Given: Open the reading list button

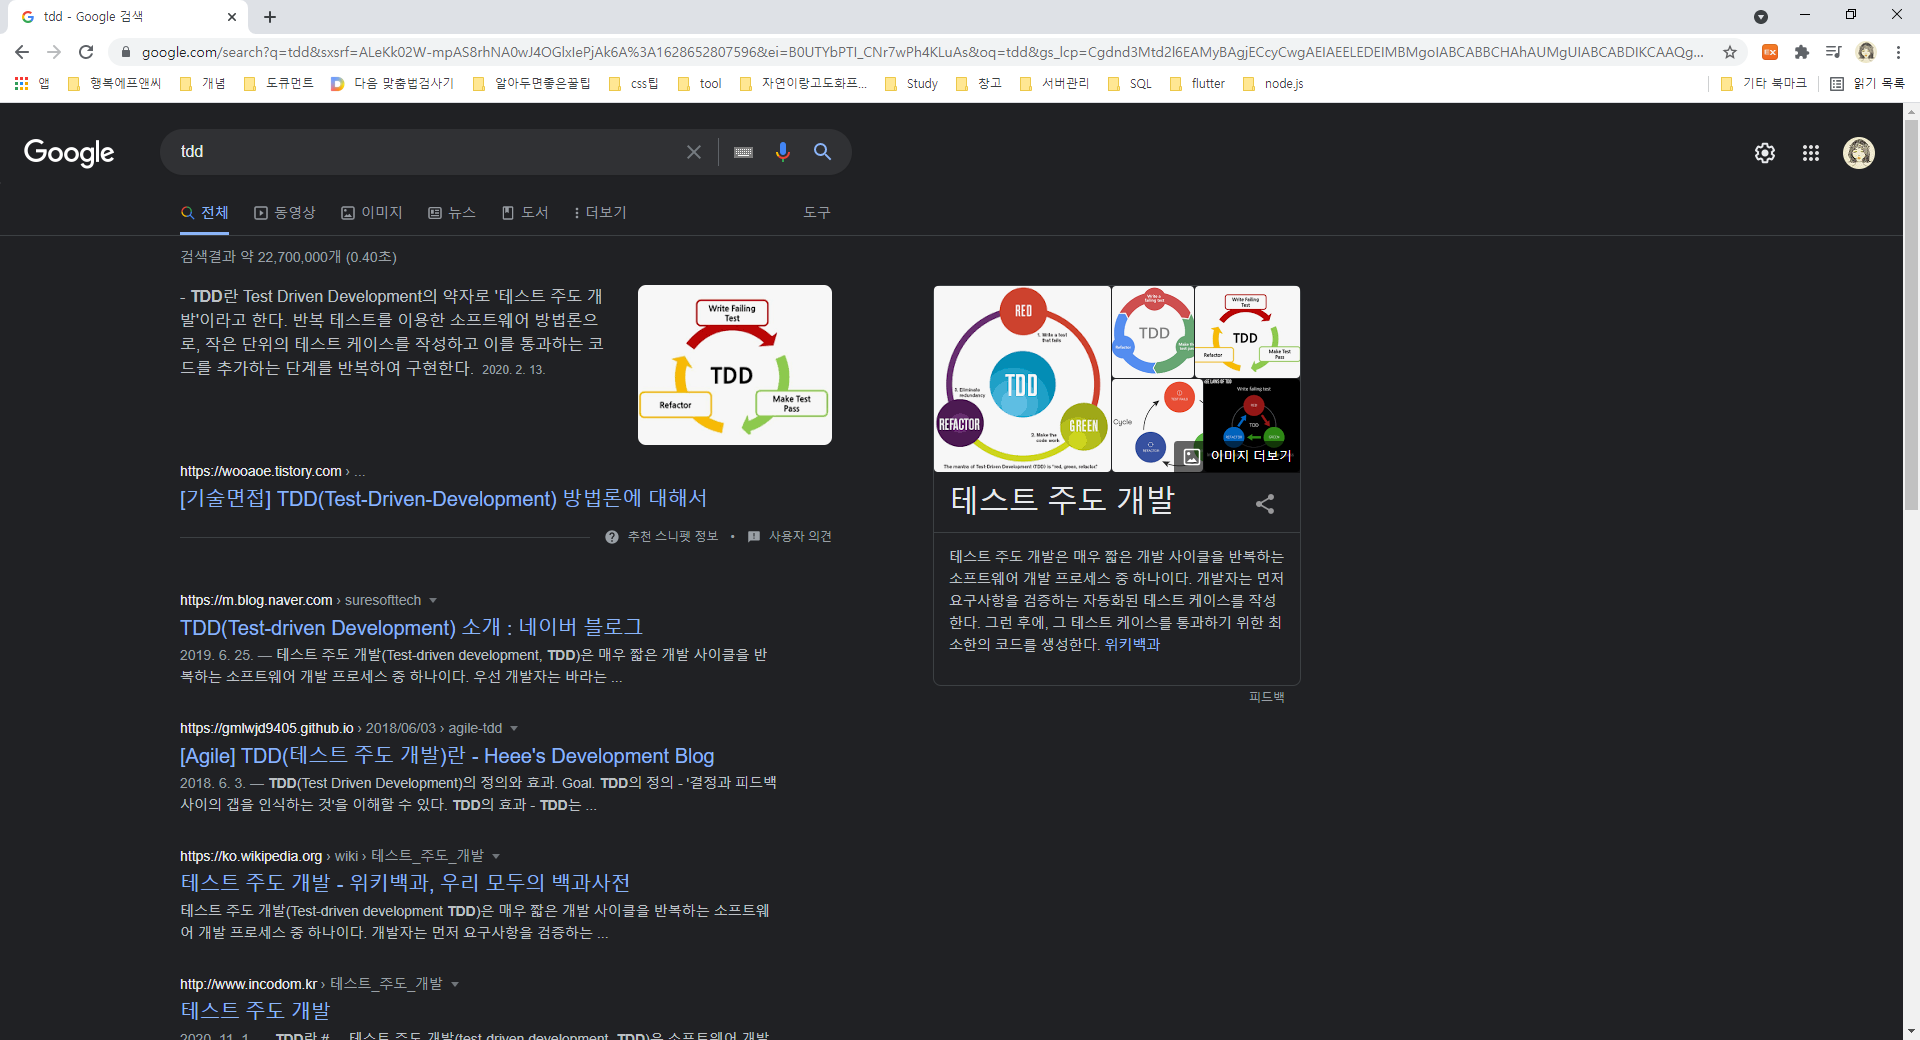Looking at the screenshot, I should coord(1867,84).
